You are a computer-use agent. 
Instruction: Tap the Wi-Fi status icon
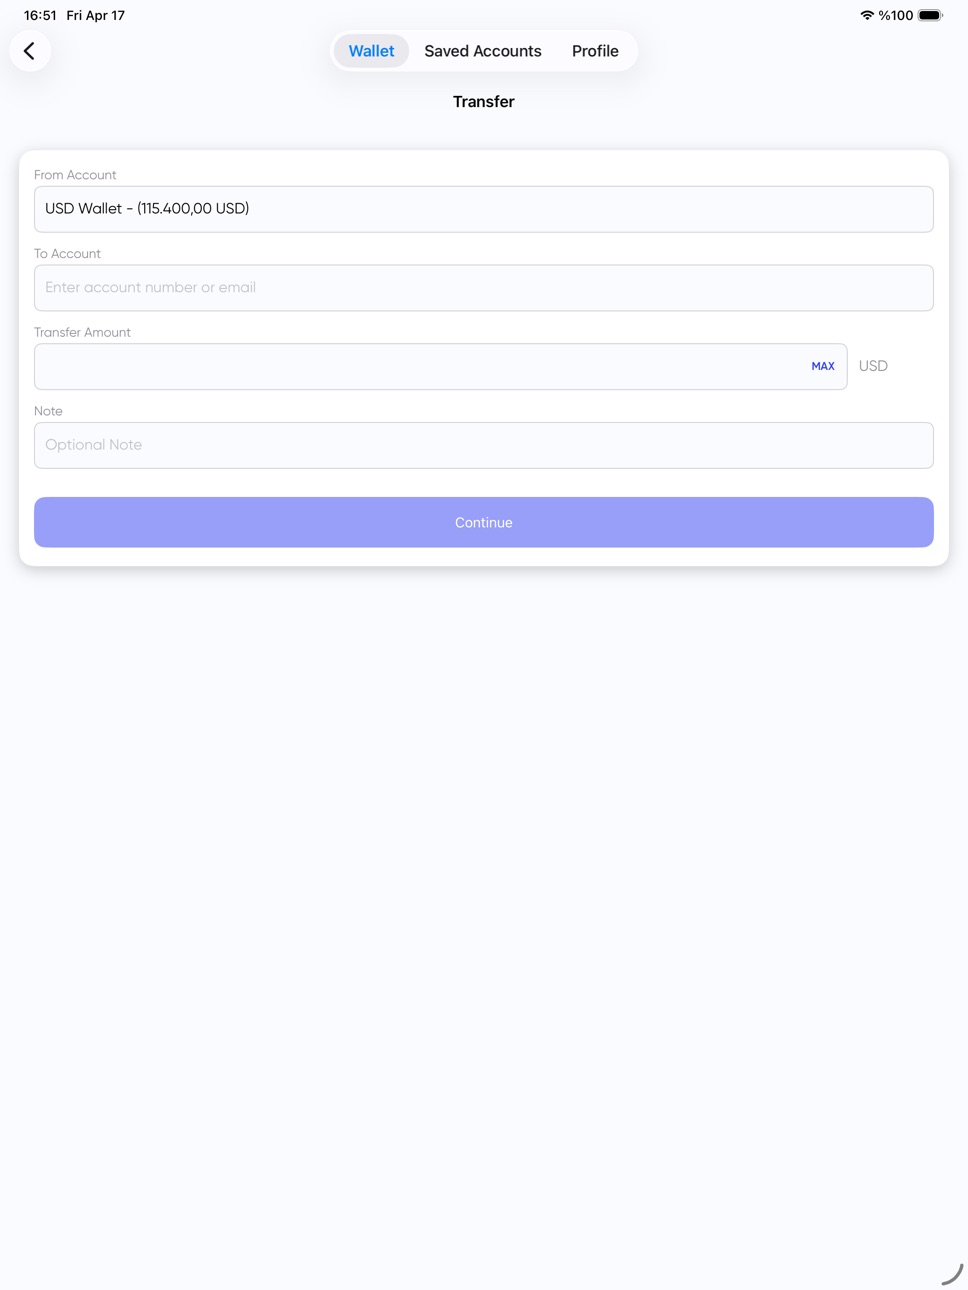(867, 15)
